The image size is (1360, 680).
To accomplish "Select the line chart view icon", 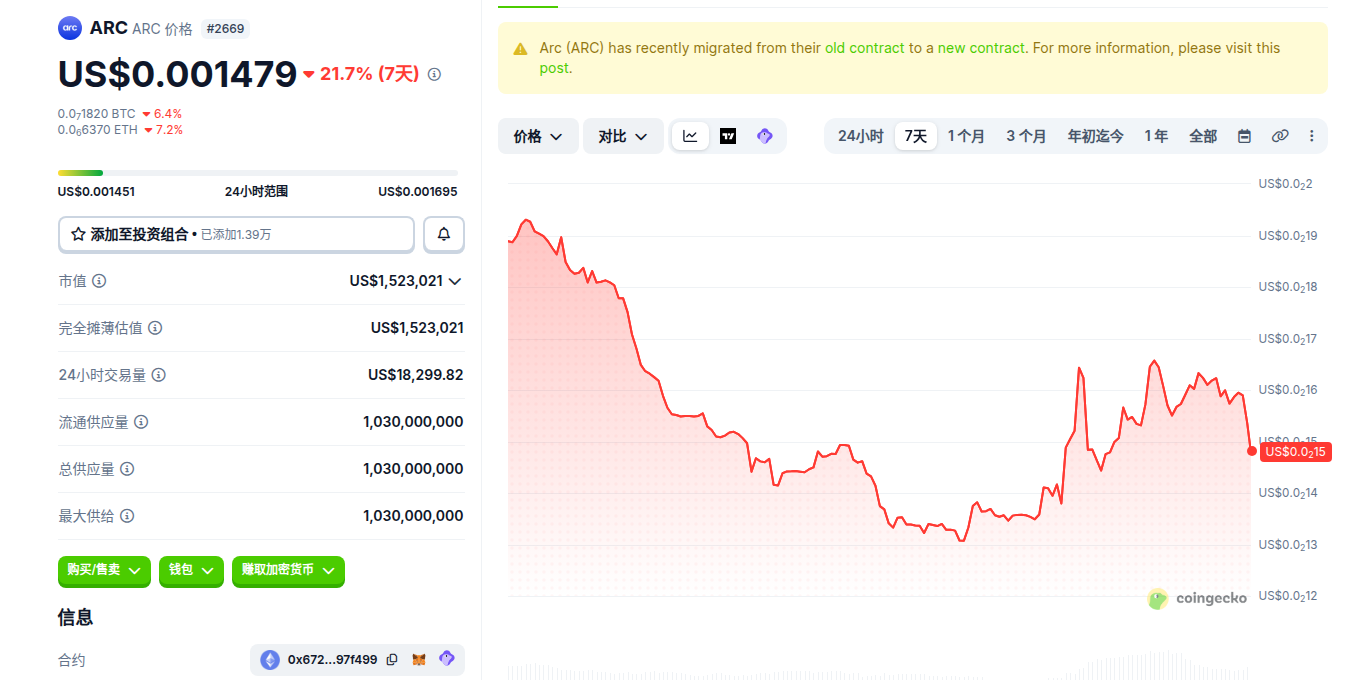I will (690, 136).
